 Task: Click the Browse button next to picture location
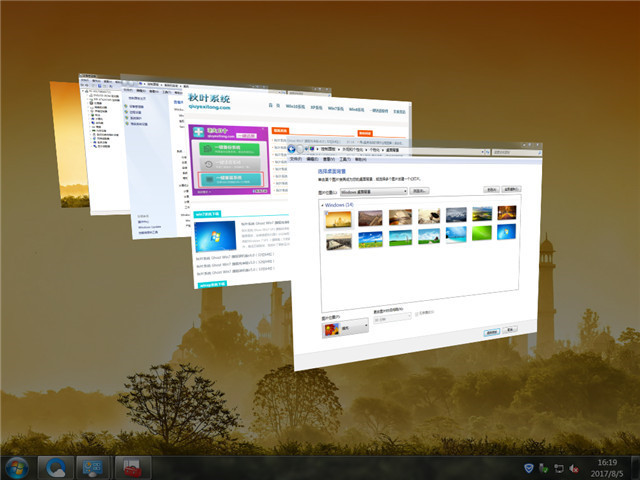[x=419, y=191]
